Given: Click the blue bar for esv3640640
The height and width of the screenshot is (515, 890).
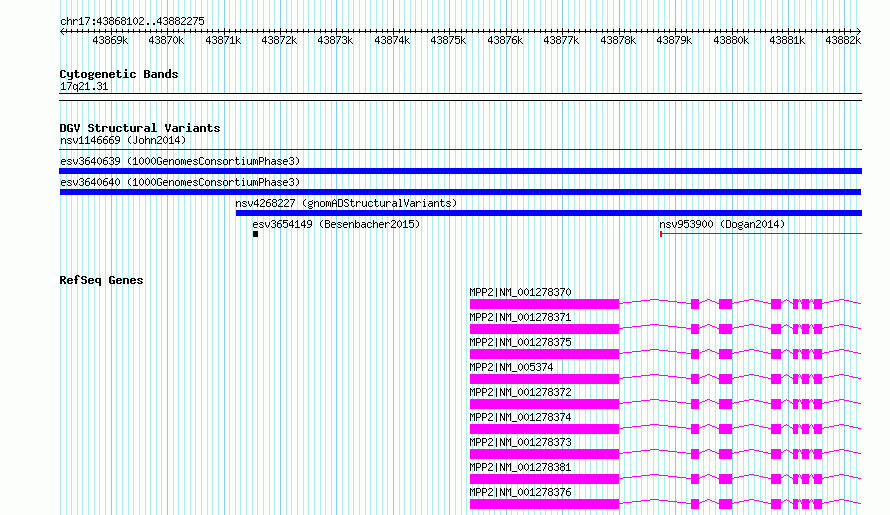Looking at the screenshot, I should coord(460,192).
